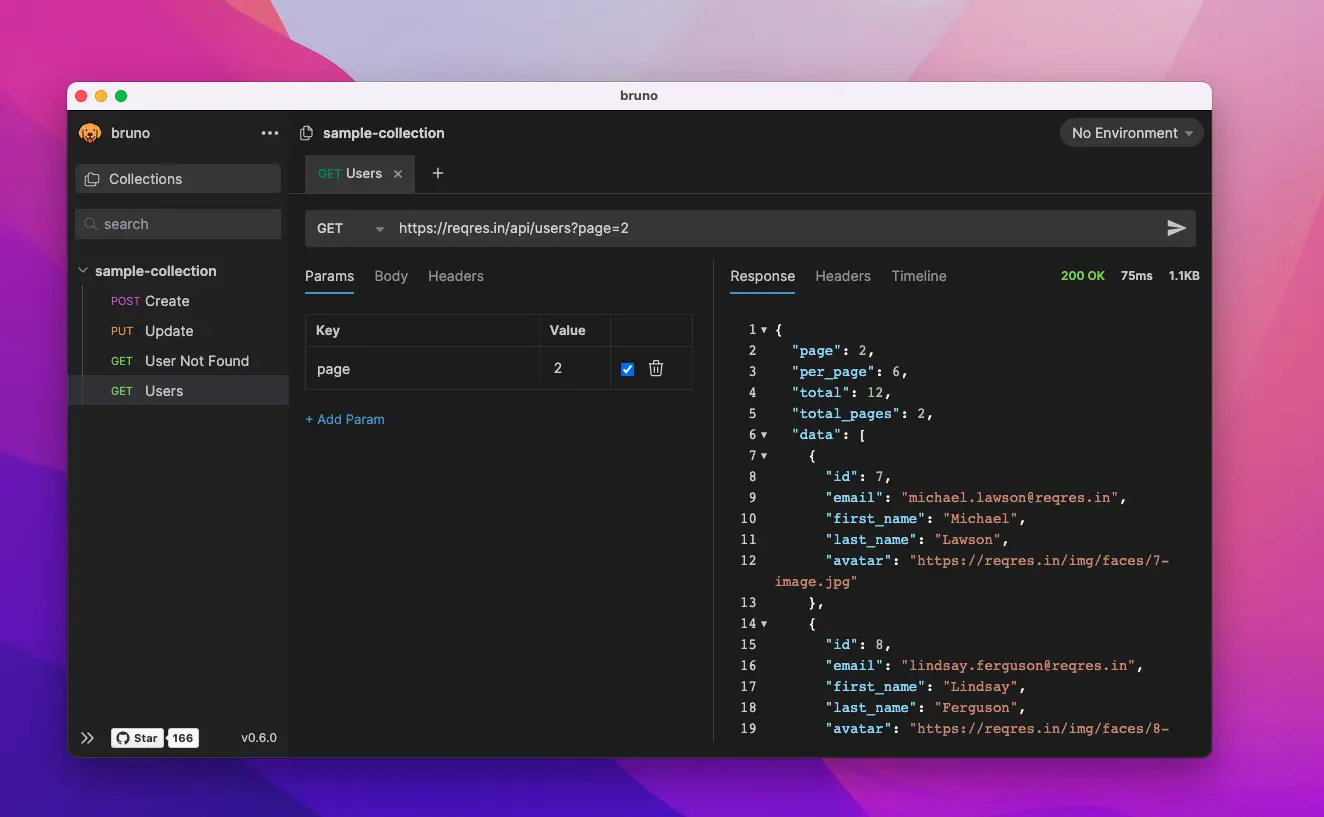Delete the page param with trash icon
The image size is (1324, 817).
click(x=656, y=368)
